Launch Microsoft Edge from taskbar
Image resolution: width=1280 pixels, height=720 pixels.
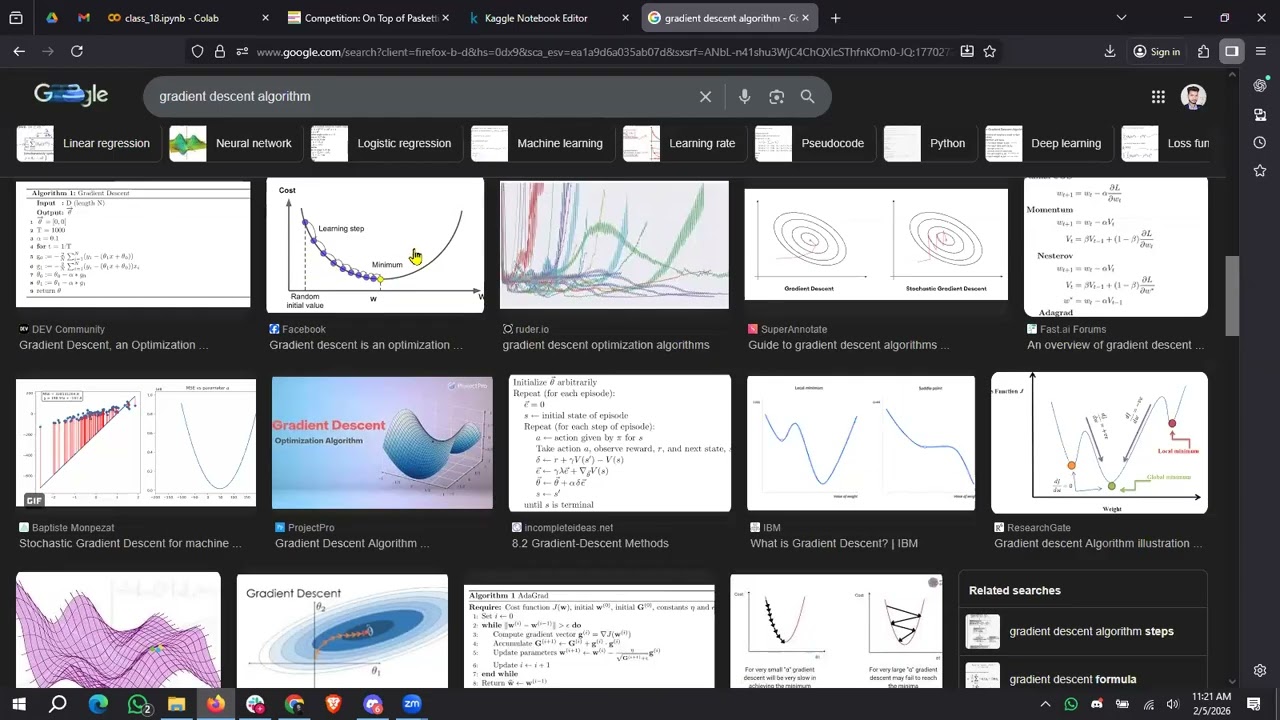97,704
